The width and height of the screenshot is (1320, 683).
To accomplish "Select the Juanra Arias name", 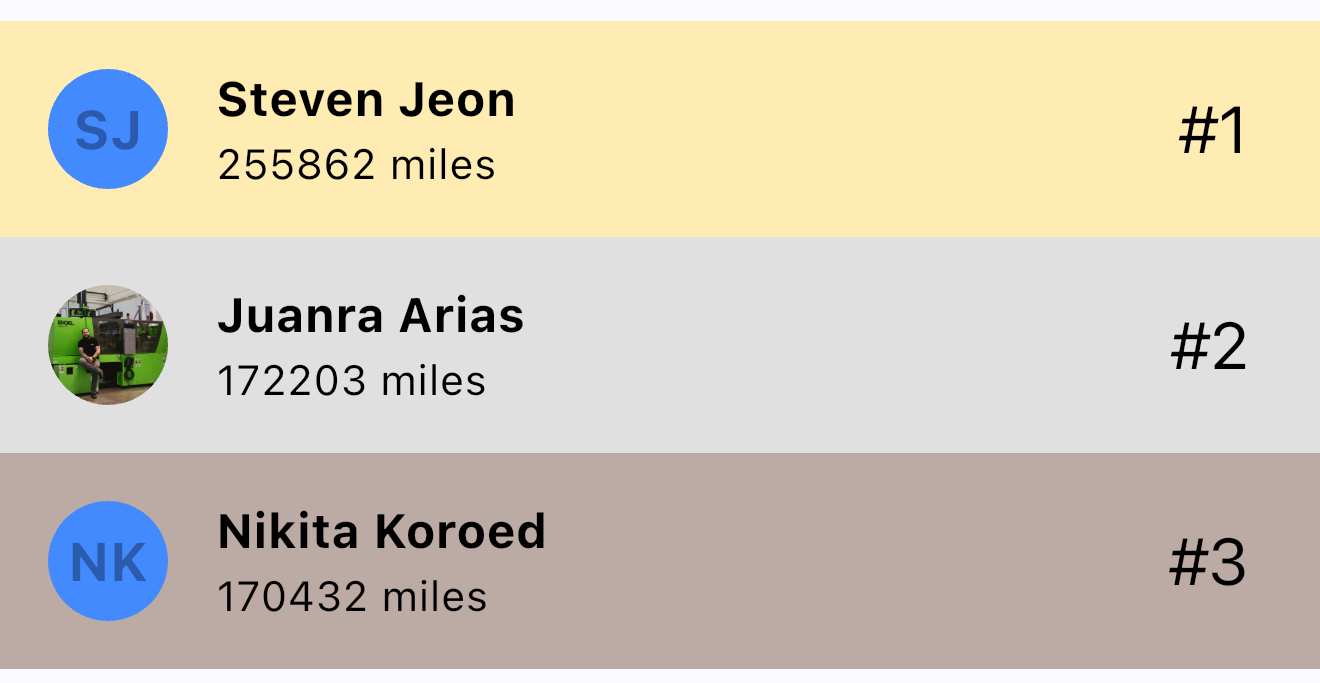I will click(x=370, y=316).
